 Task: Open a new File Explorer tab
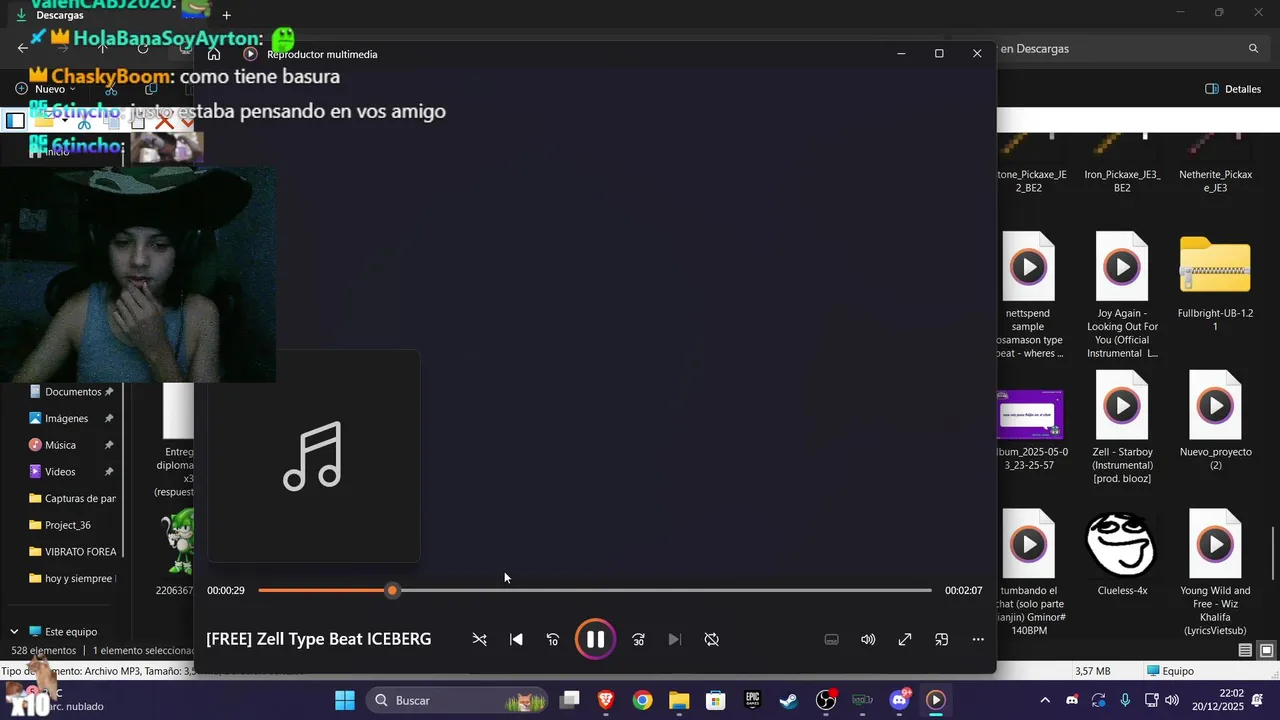point(226,15)
